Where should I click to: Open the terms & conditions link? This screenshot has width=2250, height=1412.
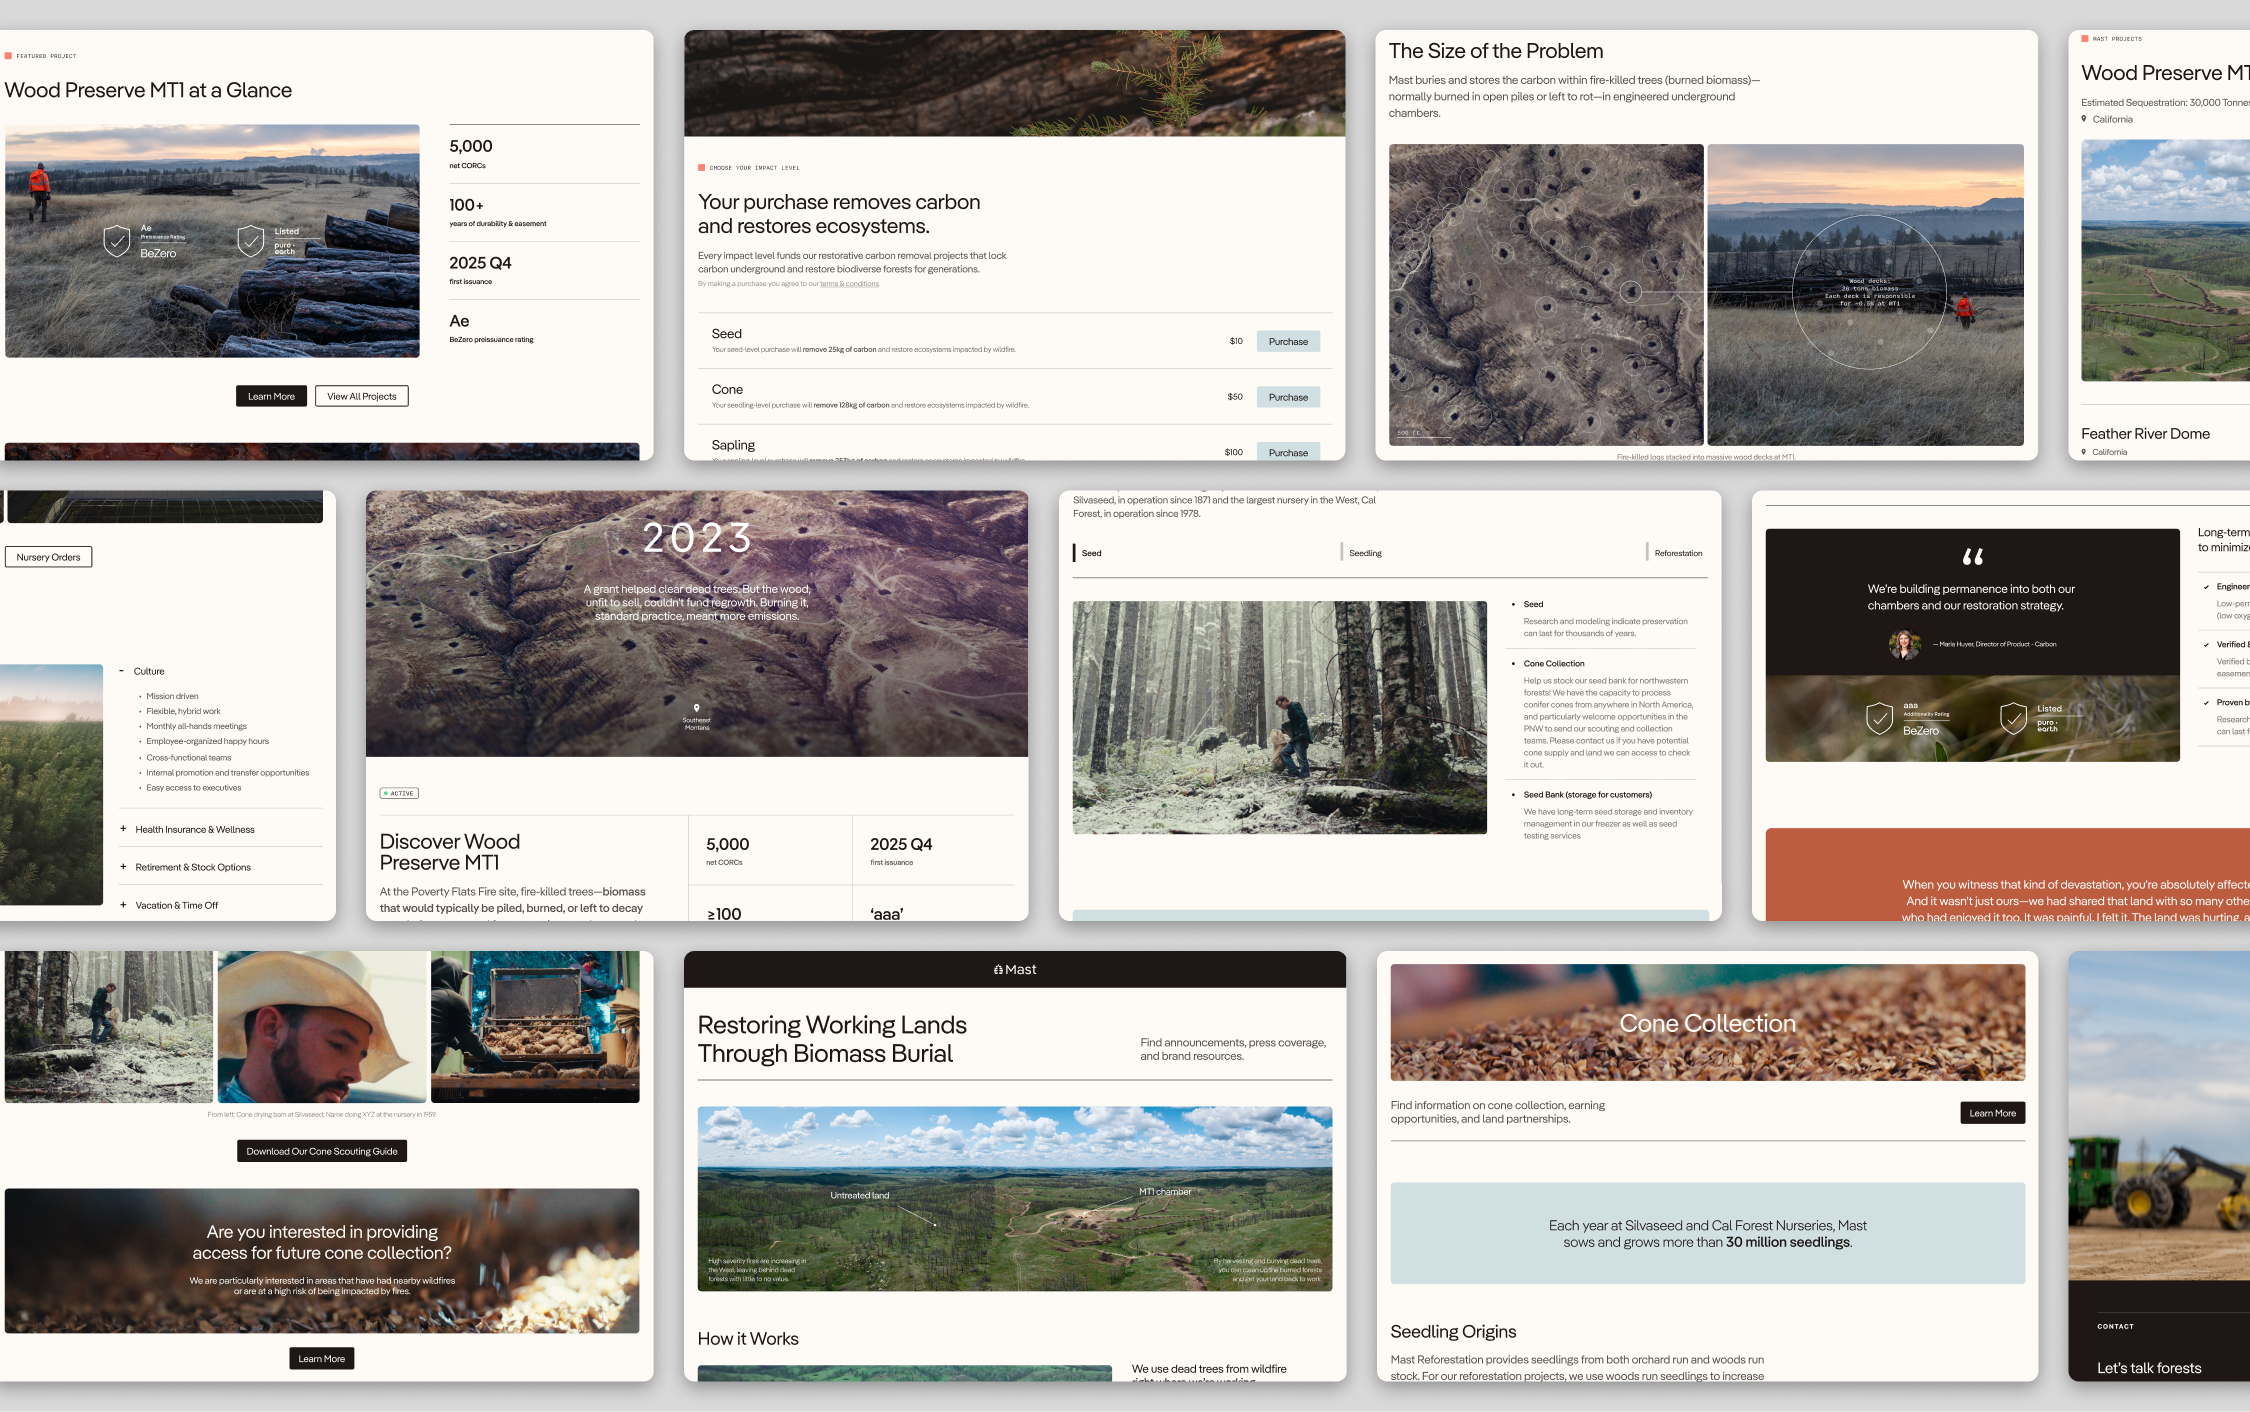point(849,284)
